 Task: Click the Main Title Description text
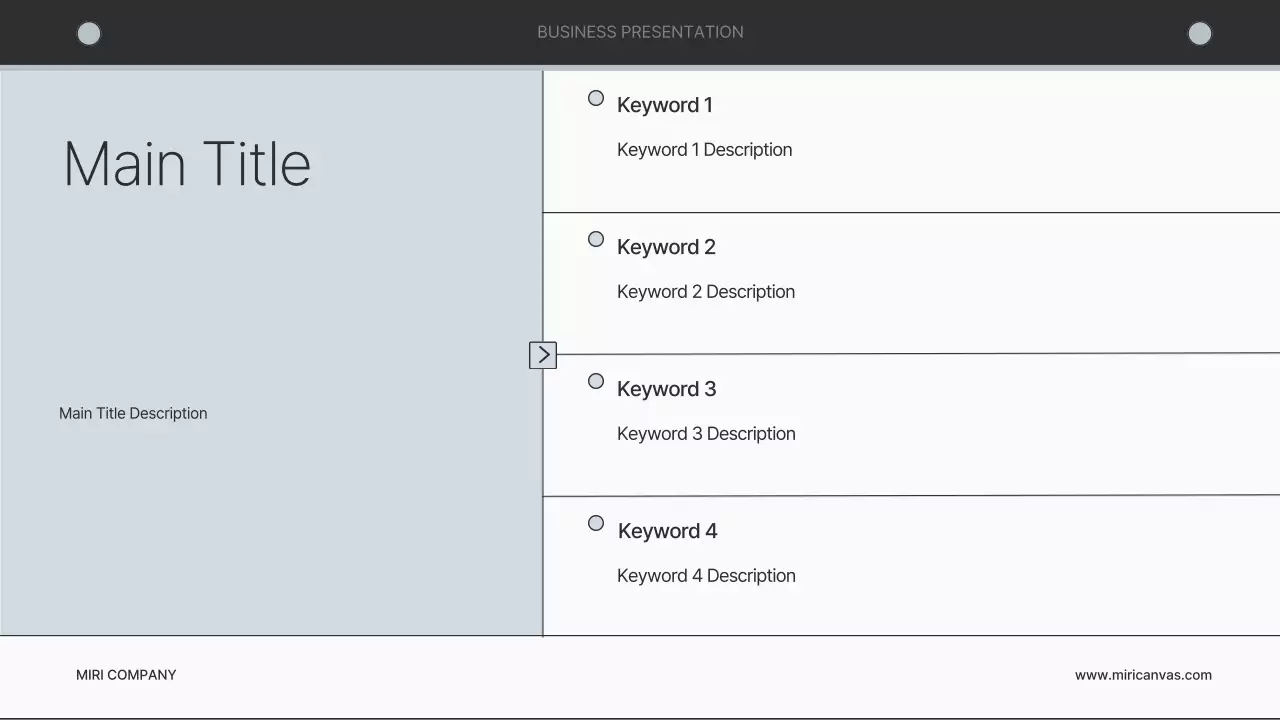133,413
